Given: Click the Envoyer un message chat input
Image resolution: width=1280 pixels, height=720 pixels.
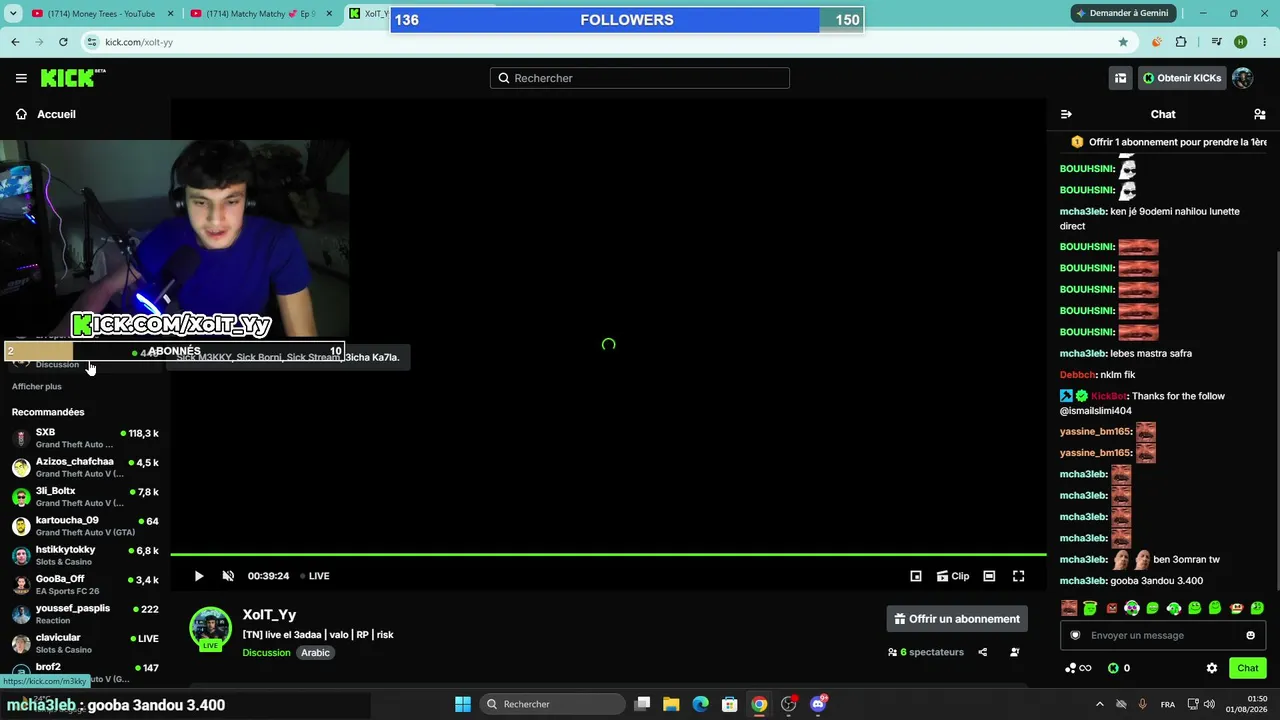Looking at the screenshot, I should click(x=1163, y=635).
